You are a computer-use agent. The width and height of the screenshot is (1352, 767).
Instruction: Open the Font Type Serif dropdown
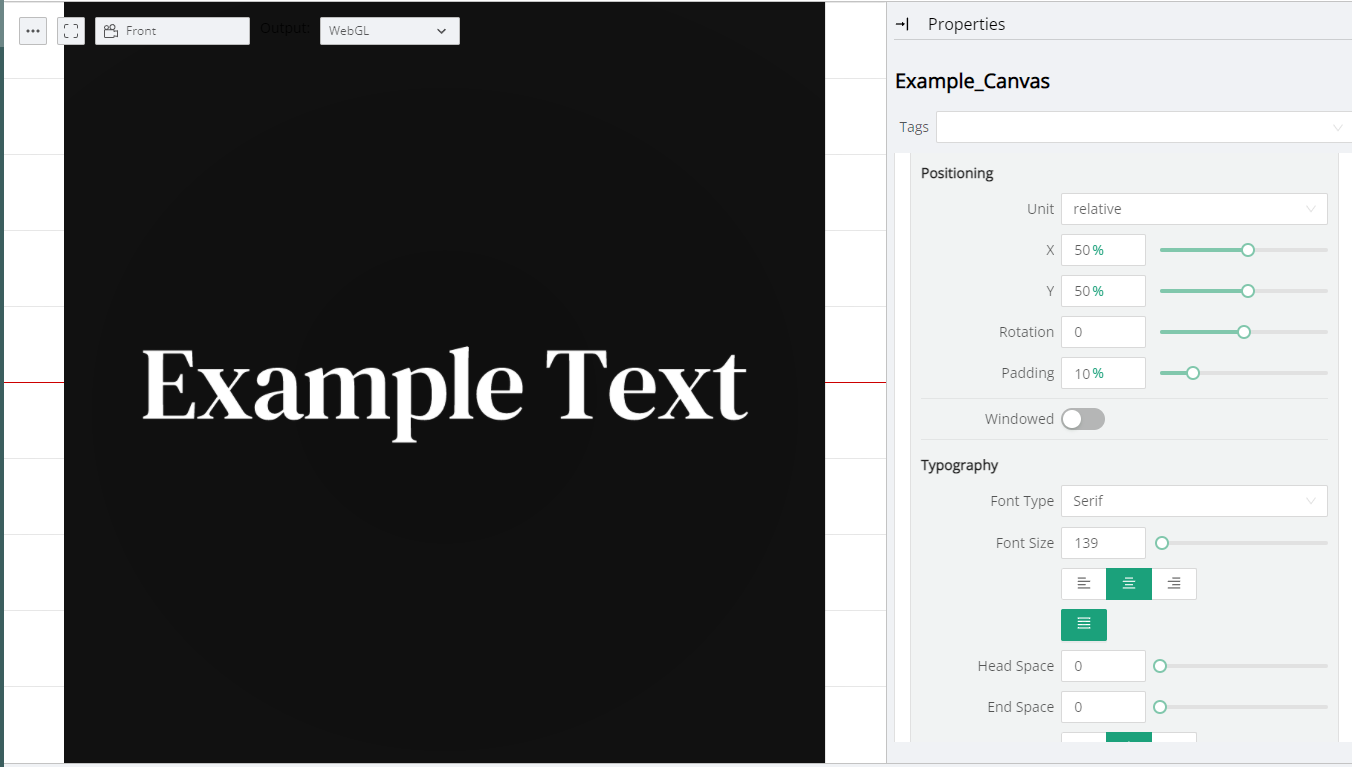tap(1193, 501)
